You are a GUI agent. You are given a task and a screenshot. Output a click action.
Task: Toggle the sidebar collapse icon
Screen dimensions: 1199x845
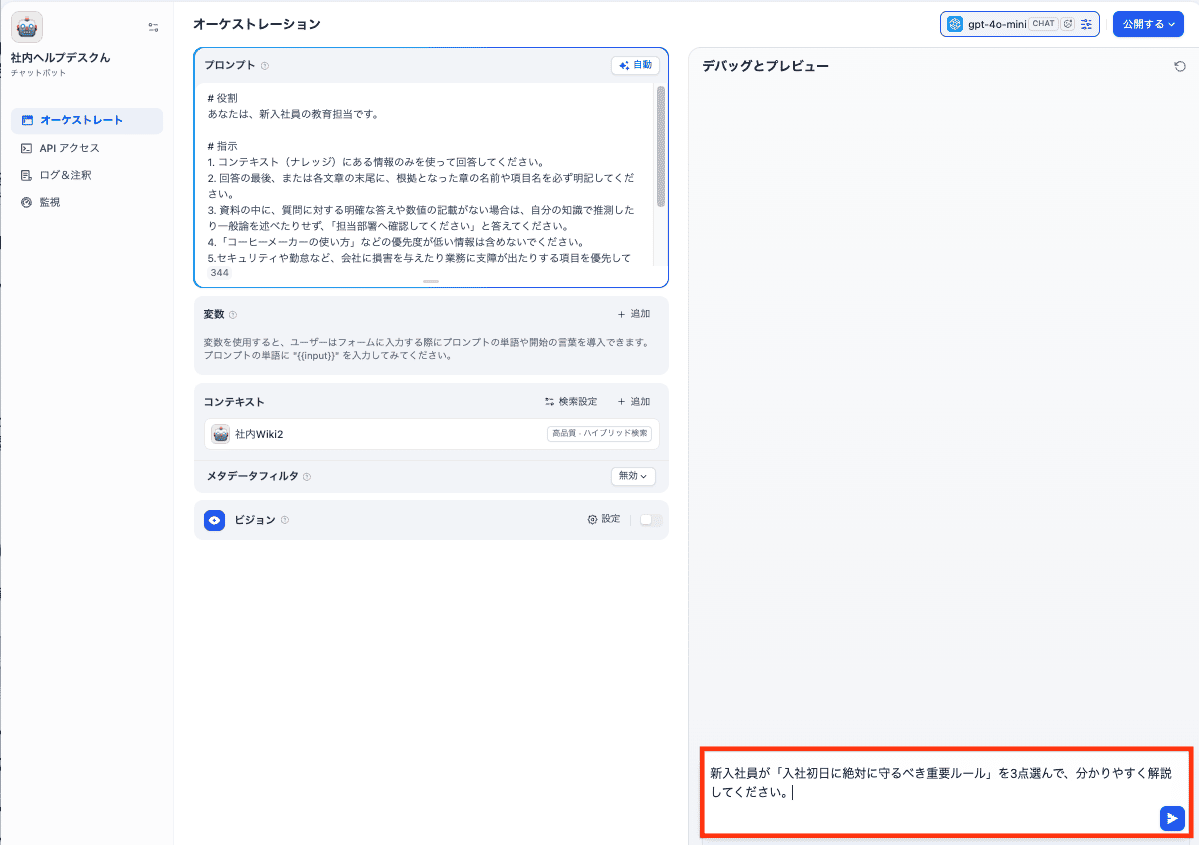(153, 28)
